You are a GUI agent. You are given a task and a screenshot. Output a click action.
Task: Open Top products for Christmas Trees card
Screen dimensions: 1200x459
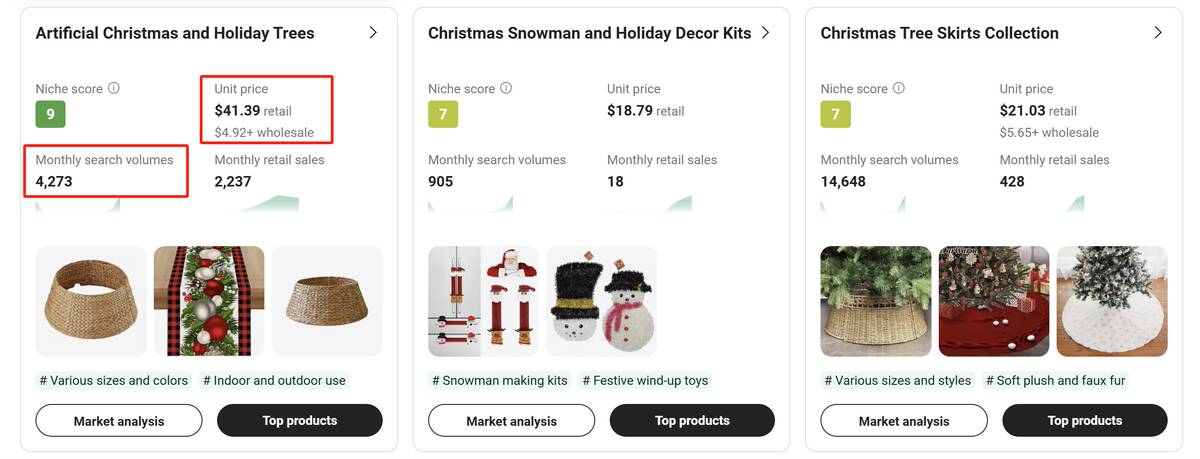pos(299,421)
